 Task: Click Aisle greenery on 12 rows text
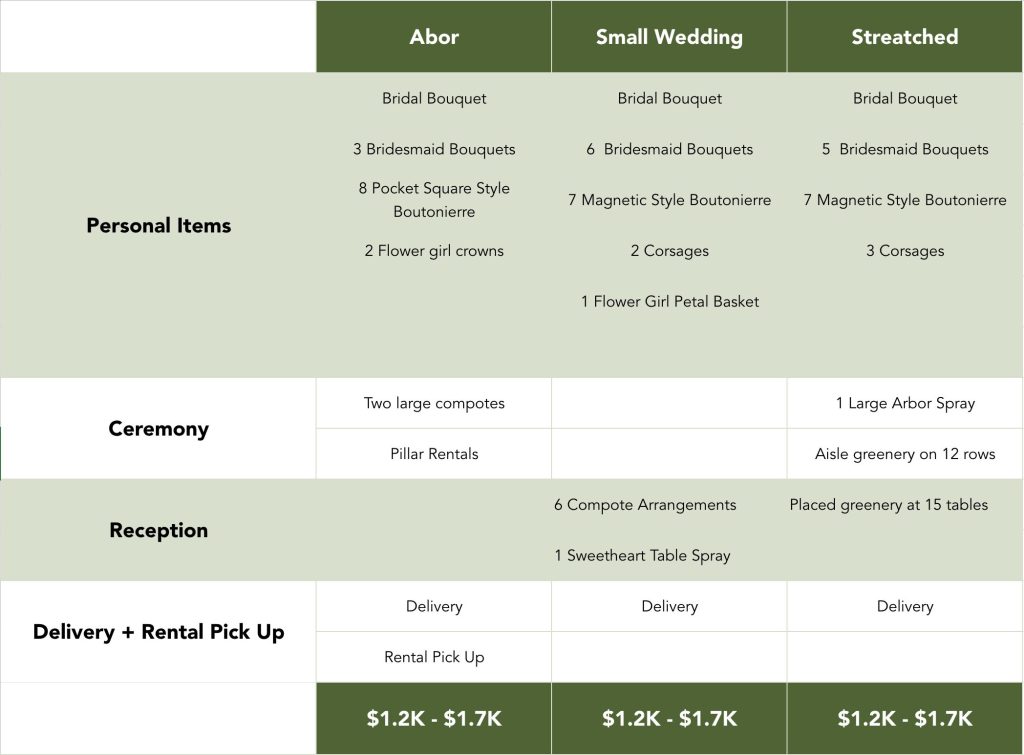tap(904, 454)
